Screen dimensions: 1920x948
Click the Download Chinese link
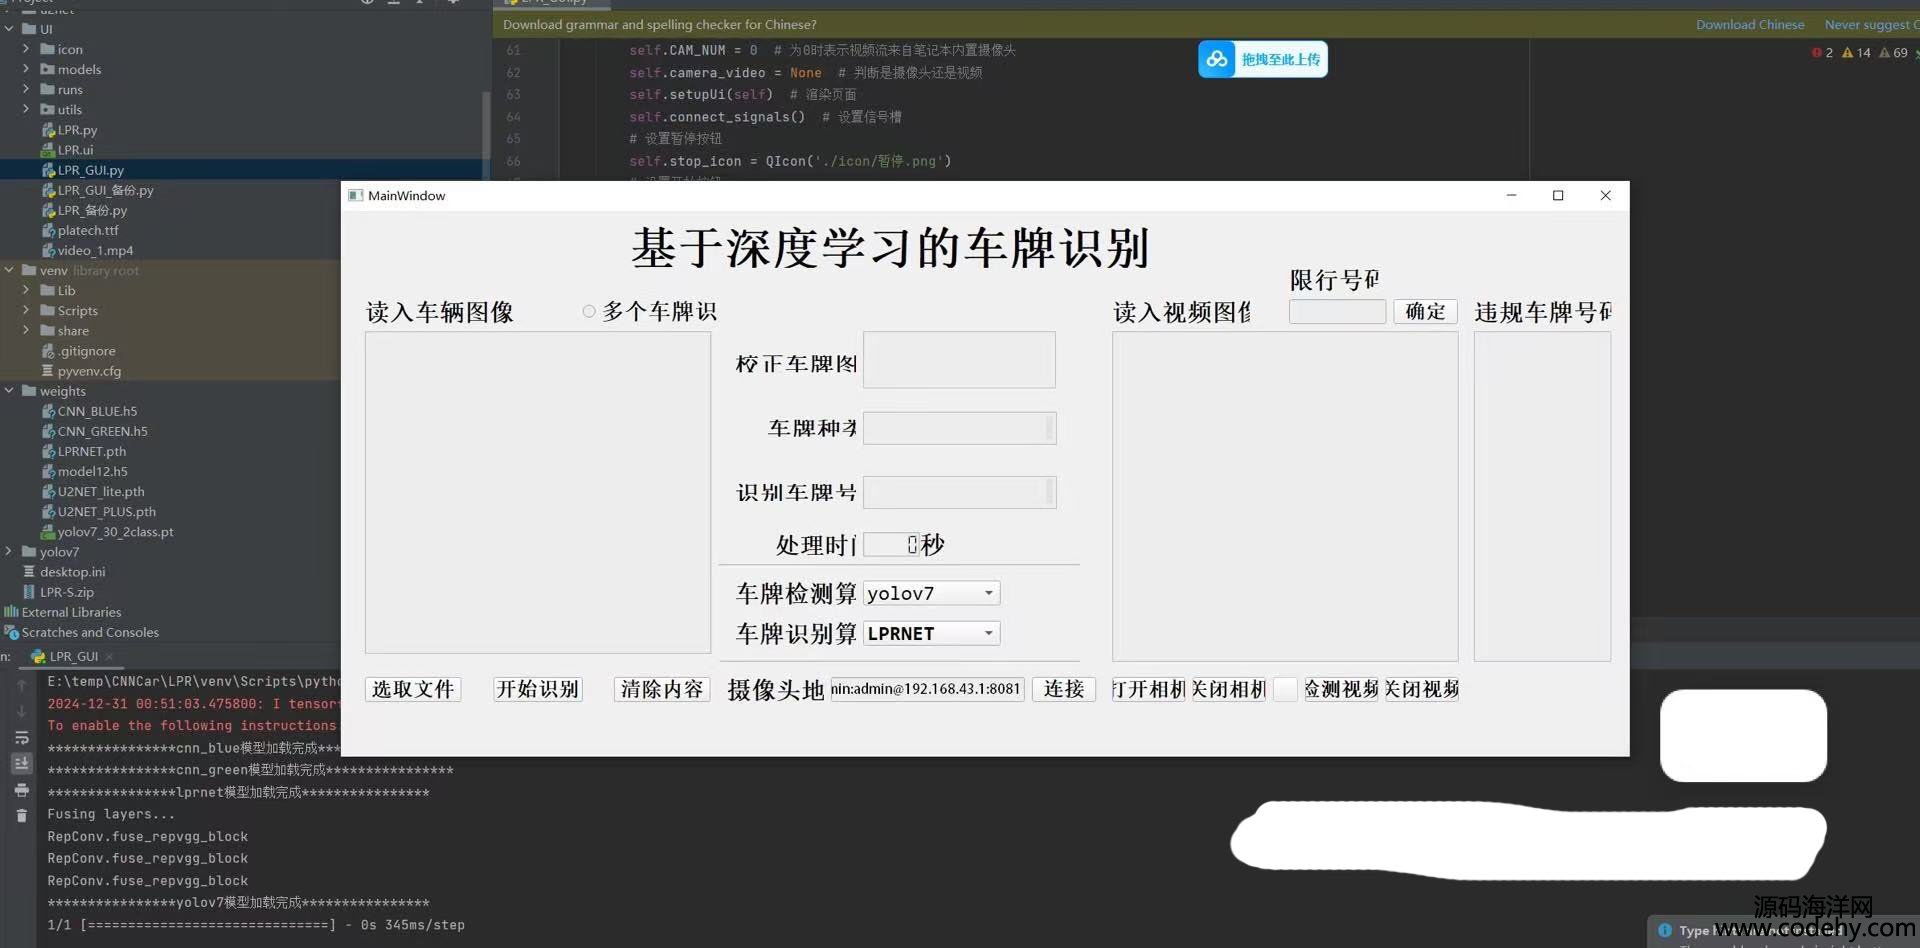pyautogui.click(x=1750, y=25)
